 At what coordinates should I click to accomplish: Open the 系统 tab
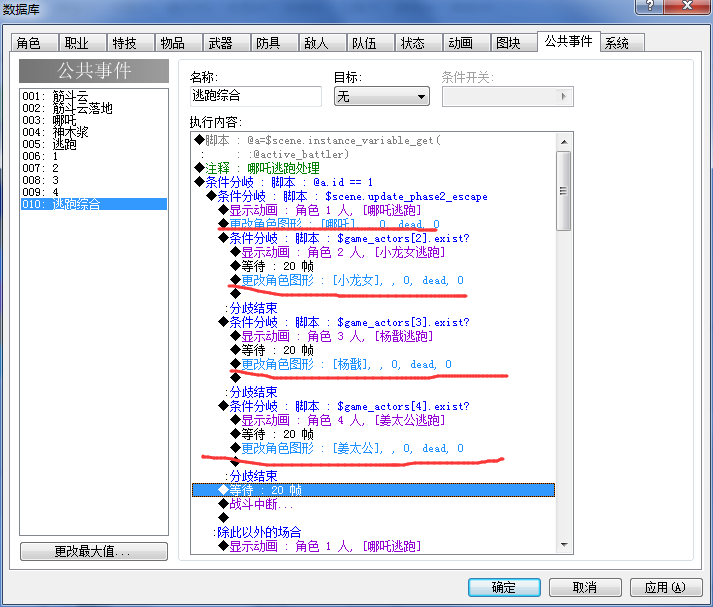pyautogui.click(x=623, y=43)
